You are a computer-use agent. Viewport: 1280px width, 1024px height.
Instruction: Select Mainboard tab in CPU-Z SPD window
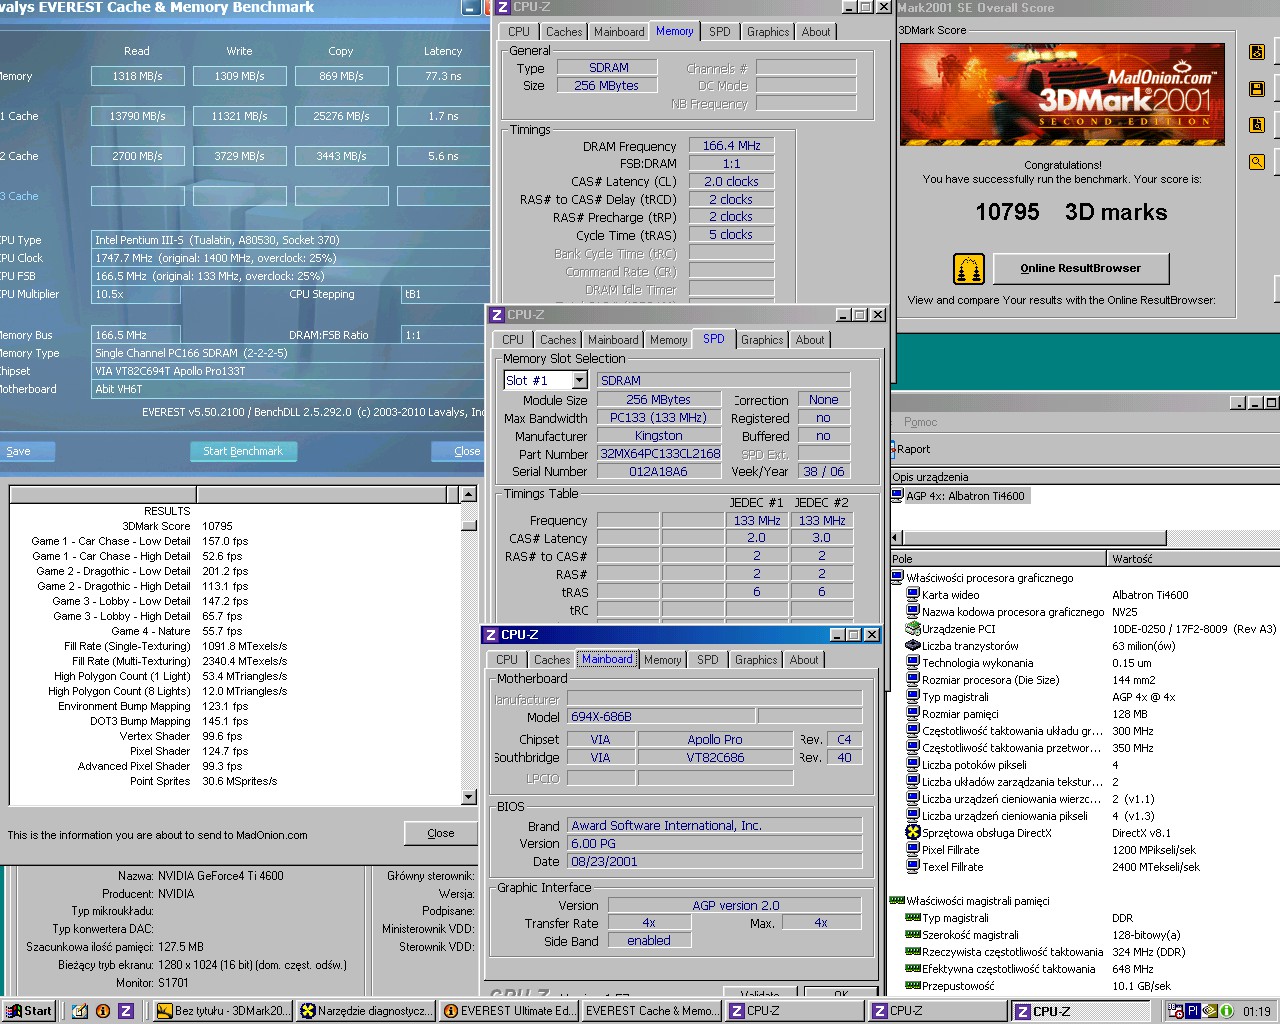[613, 340]
